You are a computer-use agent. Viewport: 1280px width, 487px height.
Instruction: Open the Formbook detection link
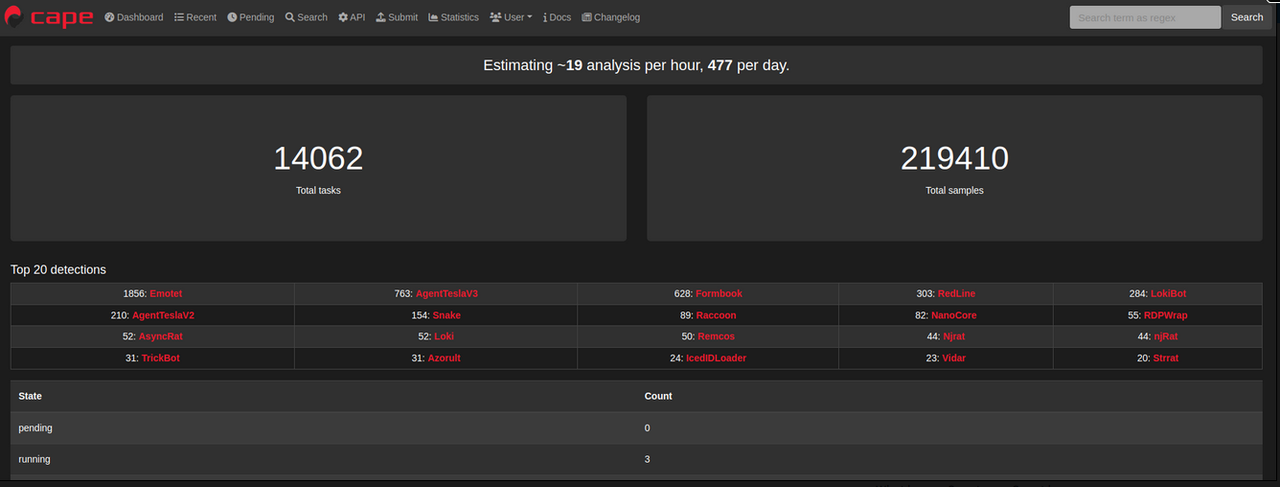(x=719, y=294)
